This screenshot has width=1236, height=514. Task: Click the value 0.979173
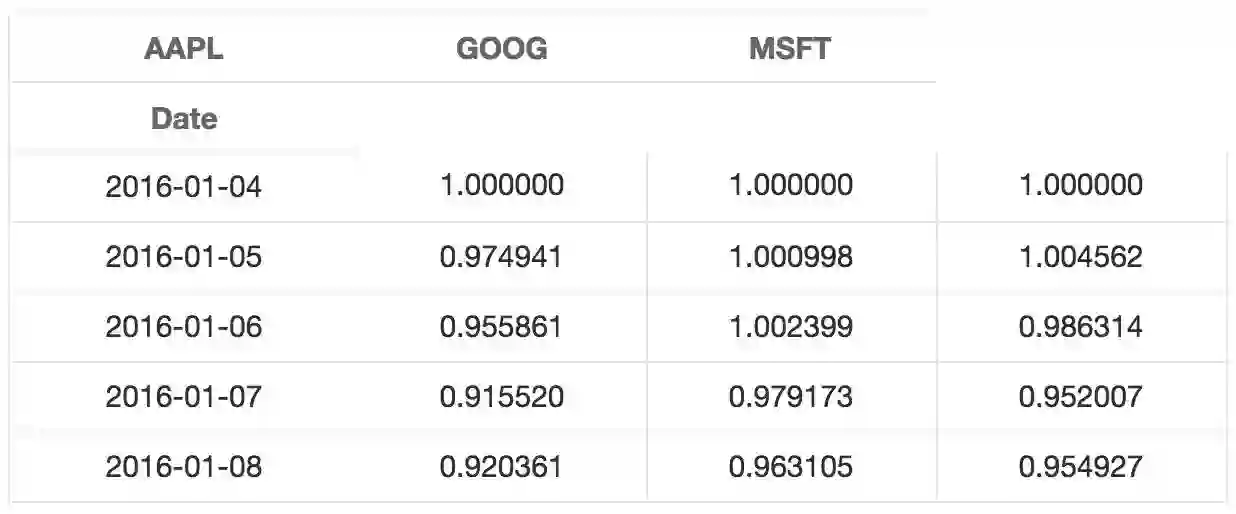tap(790, 397)
